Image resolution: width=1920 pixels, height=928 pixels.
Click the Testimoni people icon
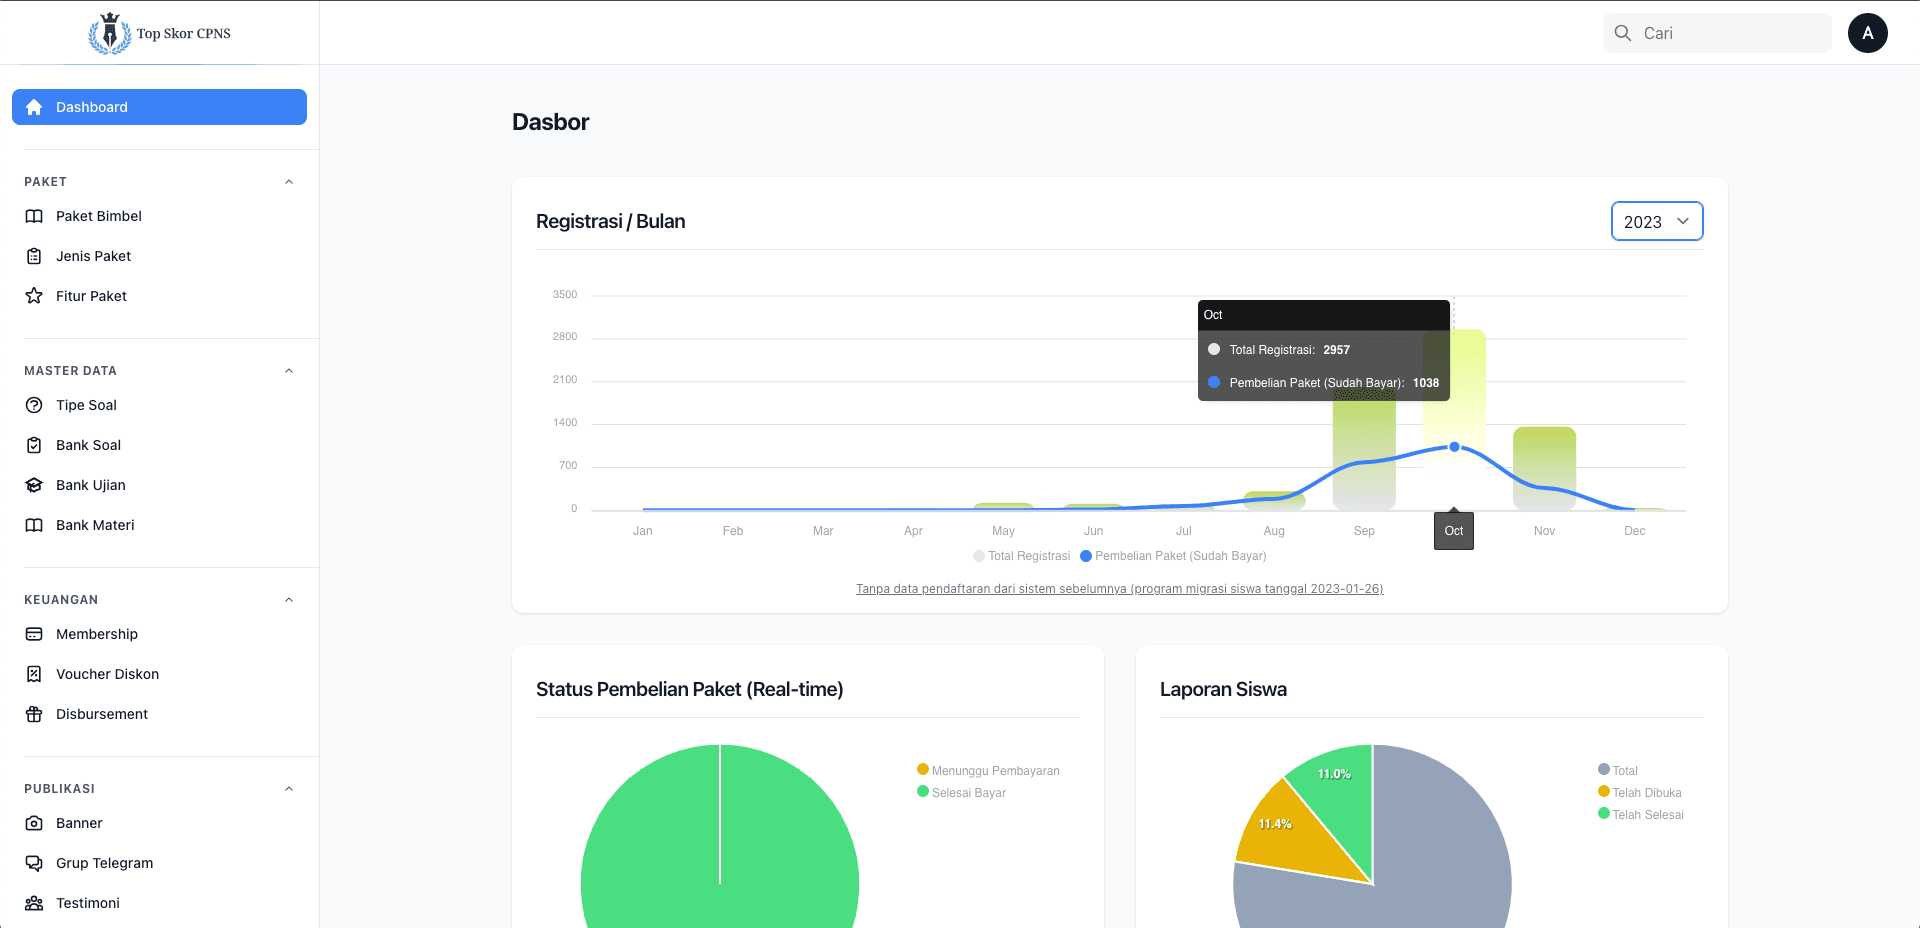pos(34,903)
